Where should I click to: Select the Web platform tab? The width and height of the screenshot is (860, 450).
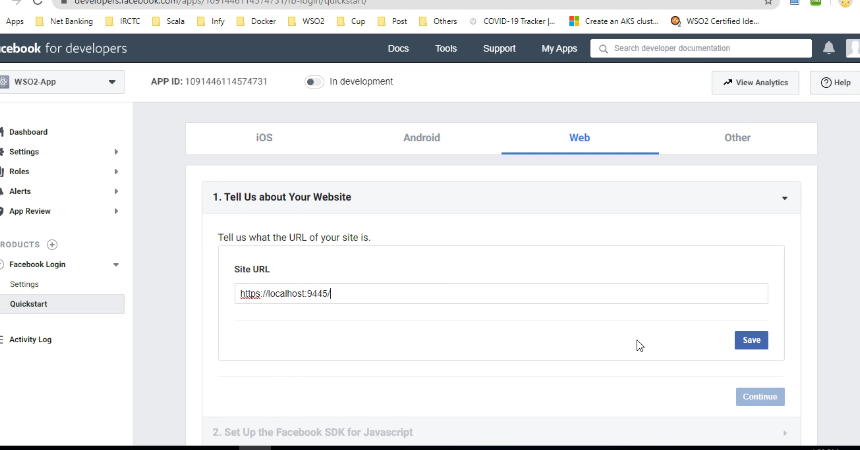[580, 138]
